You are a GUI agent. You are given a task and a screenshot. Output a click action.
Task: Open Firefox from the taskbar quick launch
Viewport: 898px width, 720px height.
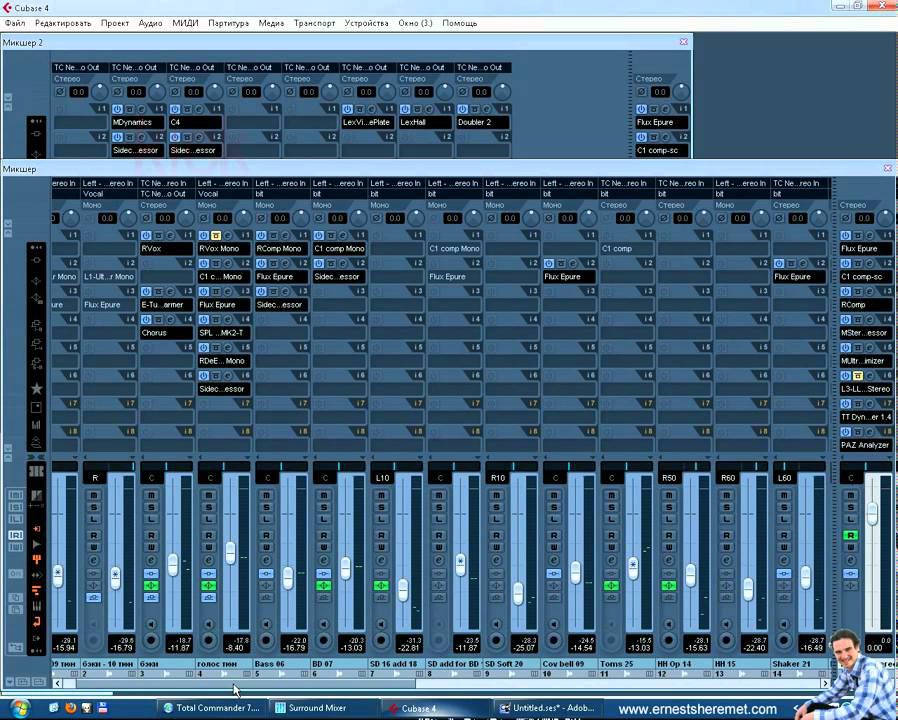(x=71, y=708)
